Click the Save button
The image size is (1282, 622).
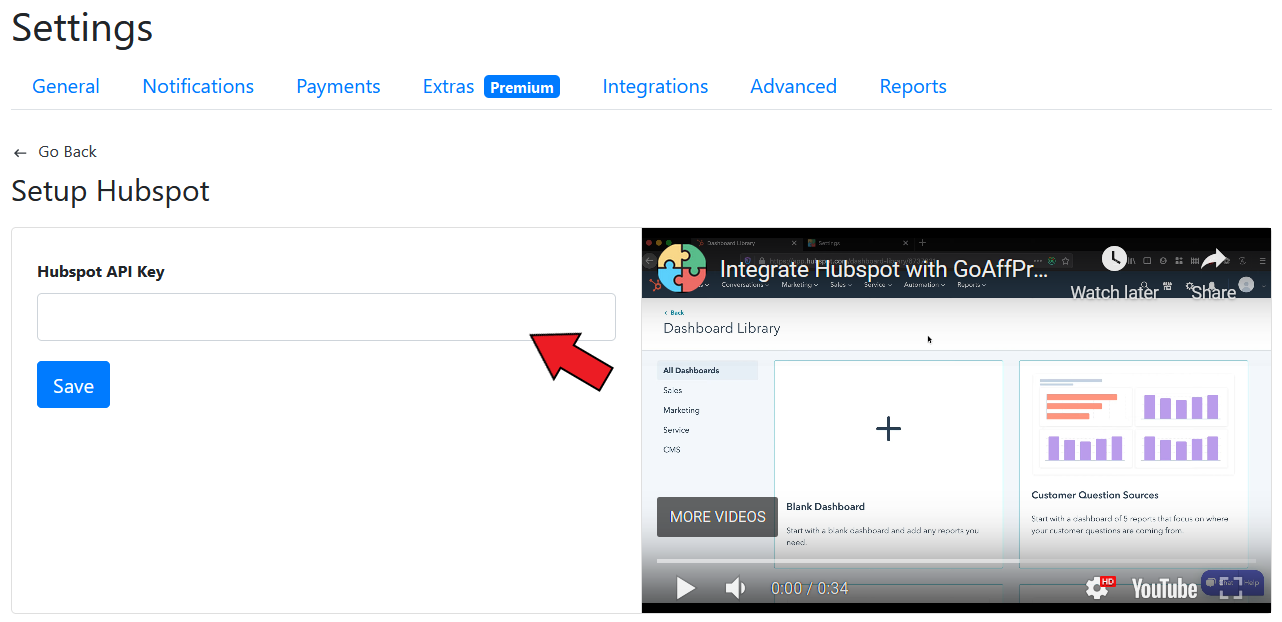pyautogui.click(x=73, y=385)
